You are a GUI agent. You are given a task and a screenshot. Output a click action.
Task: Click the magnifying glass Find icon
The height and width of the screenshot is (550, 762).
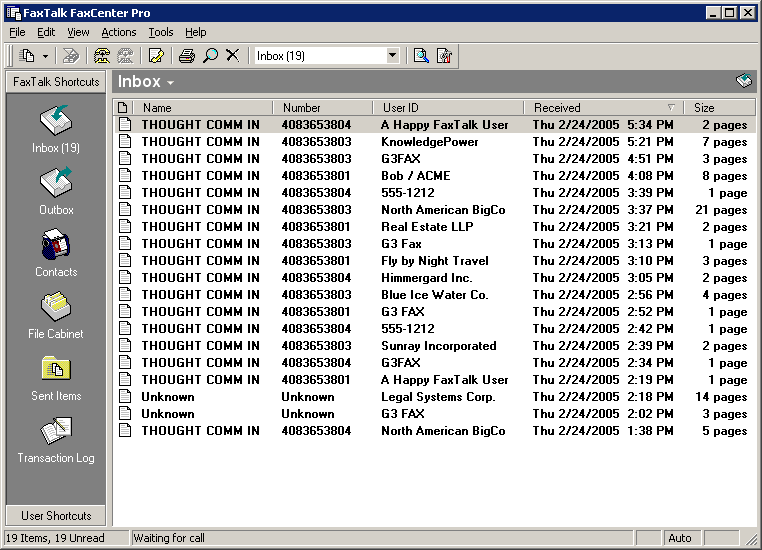pyautogui.click(x=210, y=56)
